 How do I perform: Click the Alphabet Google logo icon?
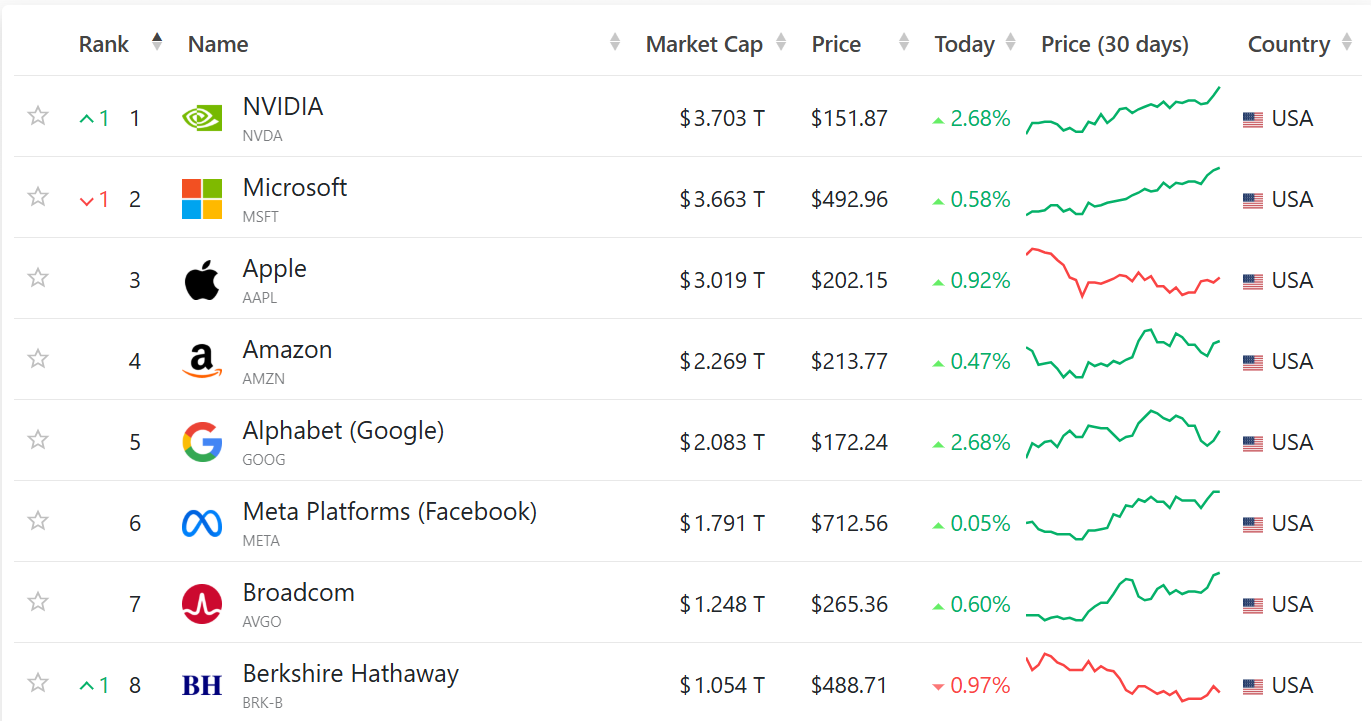202,442
